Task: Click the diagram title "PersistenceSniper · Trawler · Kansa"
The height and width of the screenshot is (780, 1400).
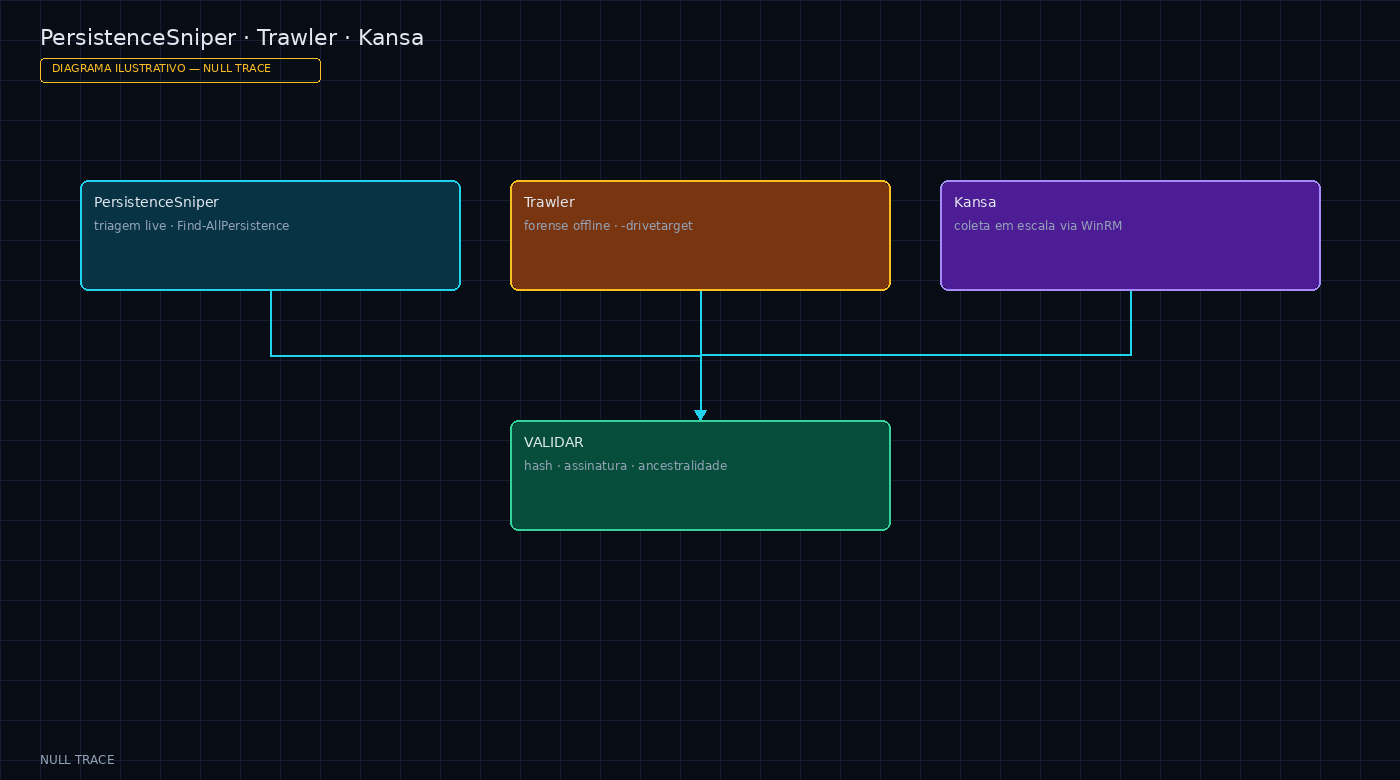Action: [x=232, y=38]
